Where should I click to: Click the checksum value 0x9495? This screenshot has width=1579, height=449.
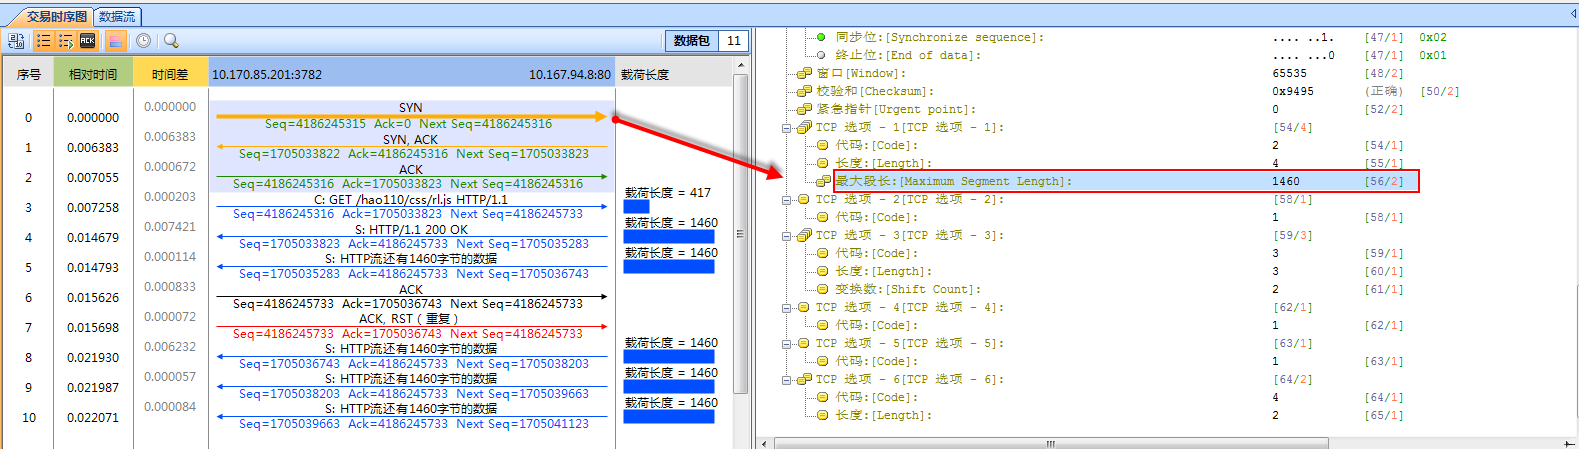tap(1293, 91)
